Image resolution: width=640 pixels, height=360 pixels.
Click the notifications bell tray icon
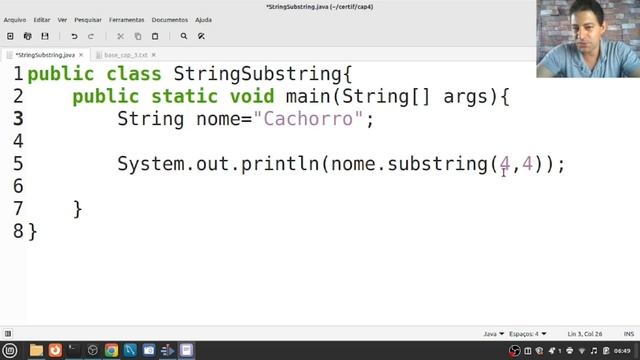click(x=552, y=351)
